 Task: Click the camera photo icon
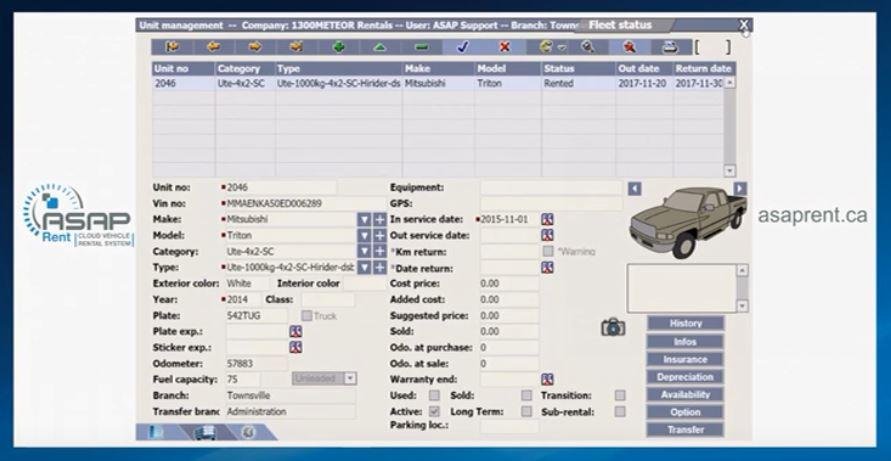pyautogui.click(x=613, y=327)
